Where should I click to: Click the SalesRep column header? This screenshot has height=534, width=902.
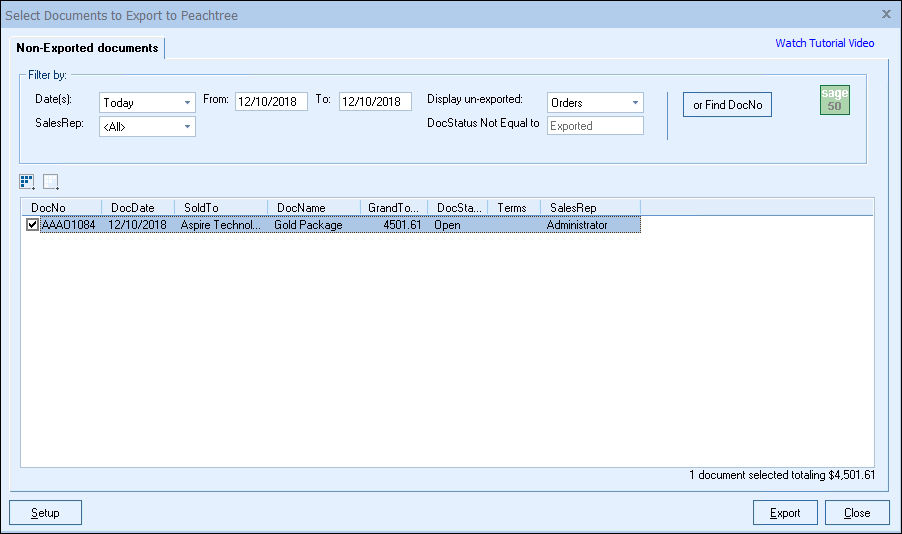tap(590, 207)
